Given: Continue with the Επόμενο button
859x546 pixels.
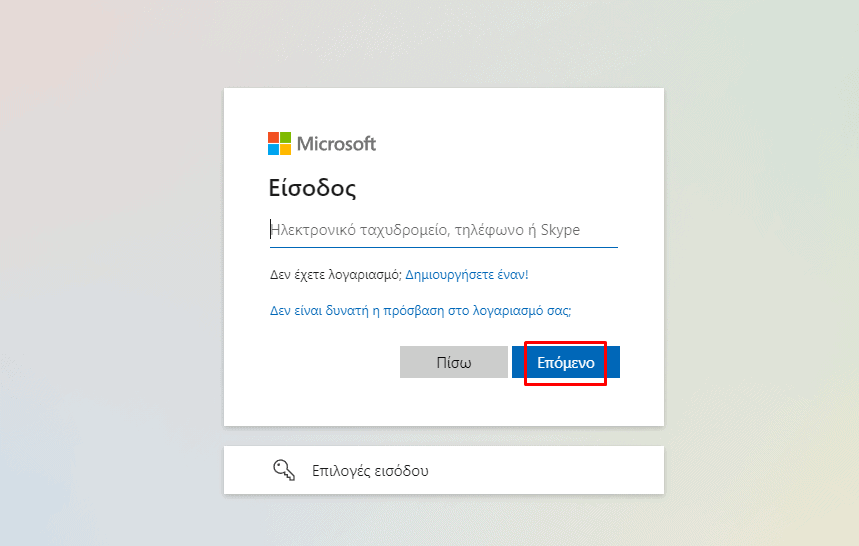Looking at the screenshot, I should 566,362.
